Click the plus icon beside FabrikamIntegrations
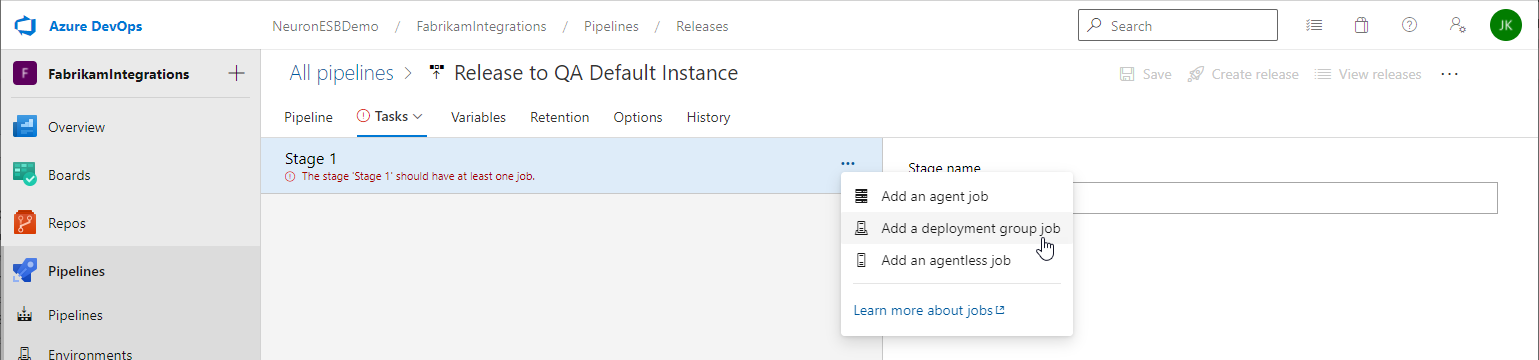The image size is (1539, 360). 236,73
